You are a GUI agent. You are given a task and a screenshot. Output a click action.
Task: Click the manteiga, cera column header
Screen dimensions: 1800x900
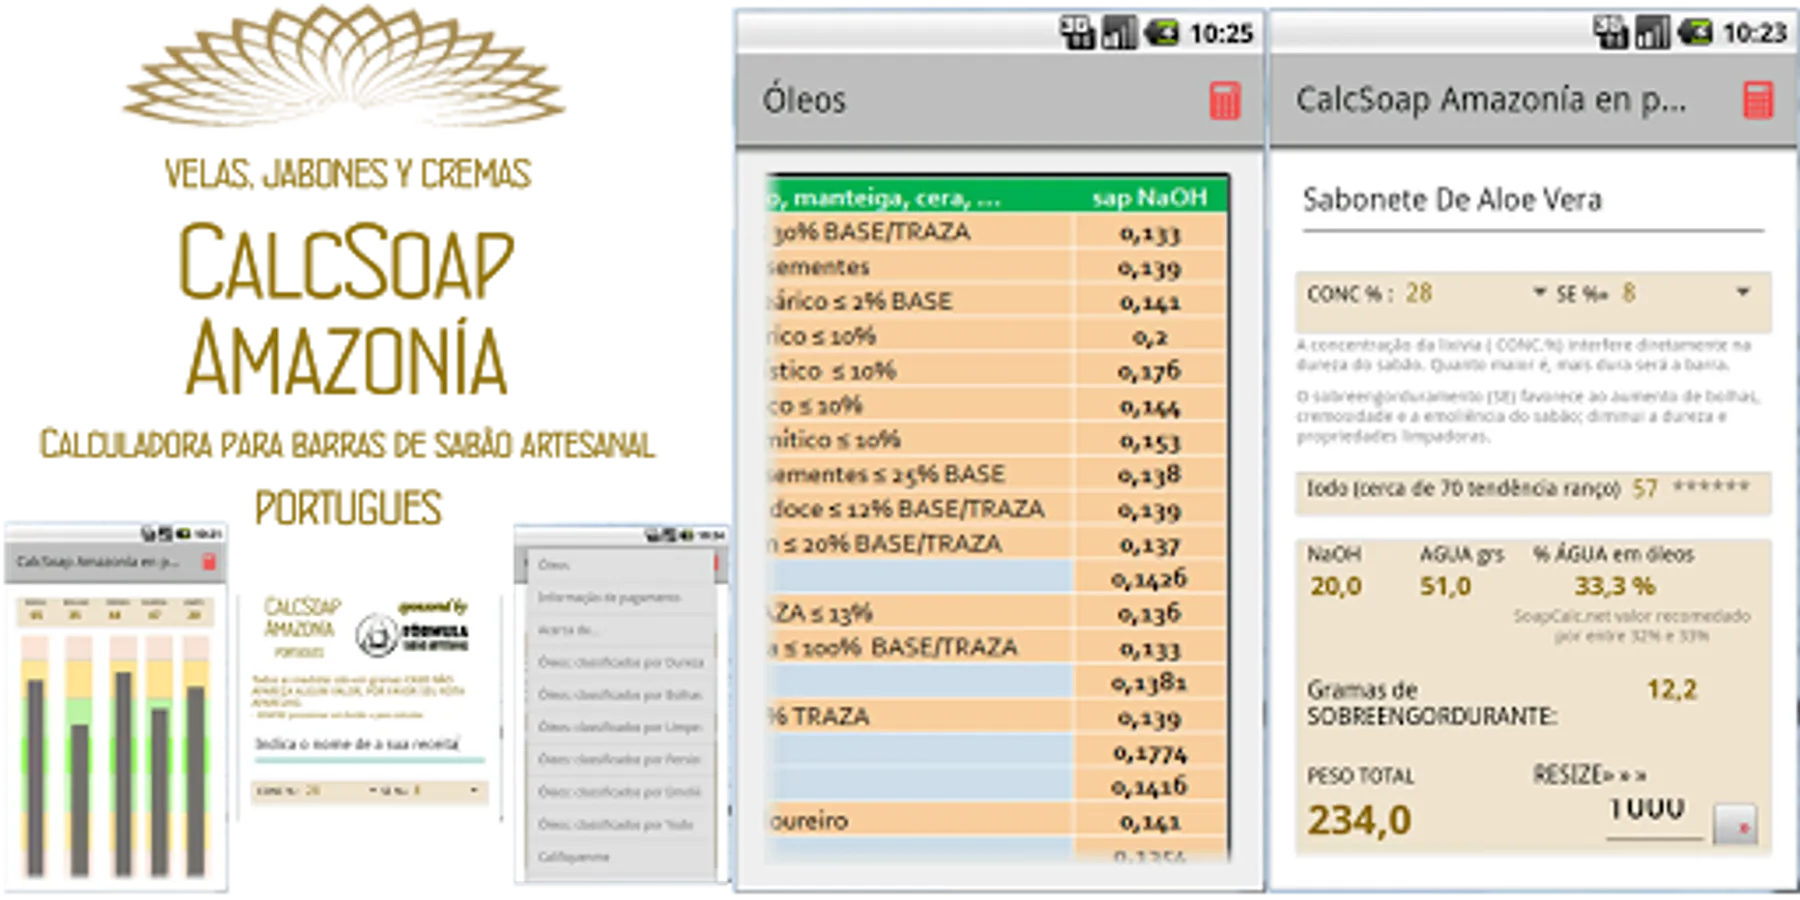pos(920,197)
